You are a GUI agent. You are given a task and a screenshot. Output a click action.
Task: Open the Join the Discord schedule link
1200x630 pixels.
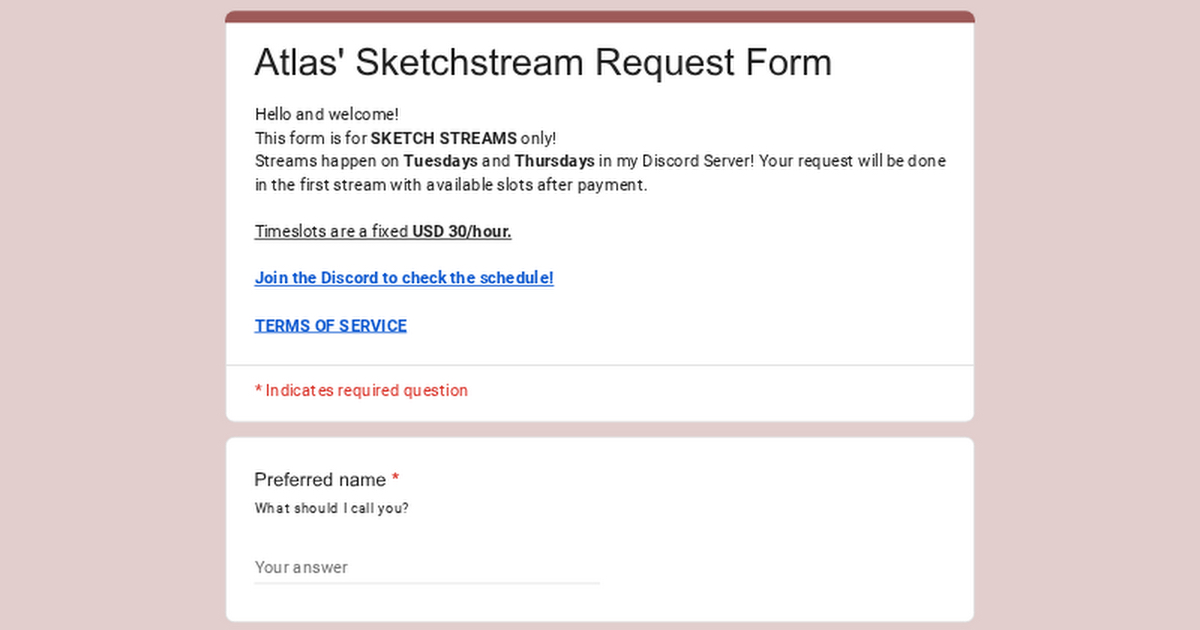tap(403, 278)
